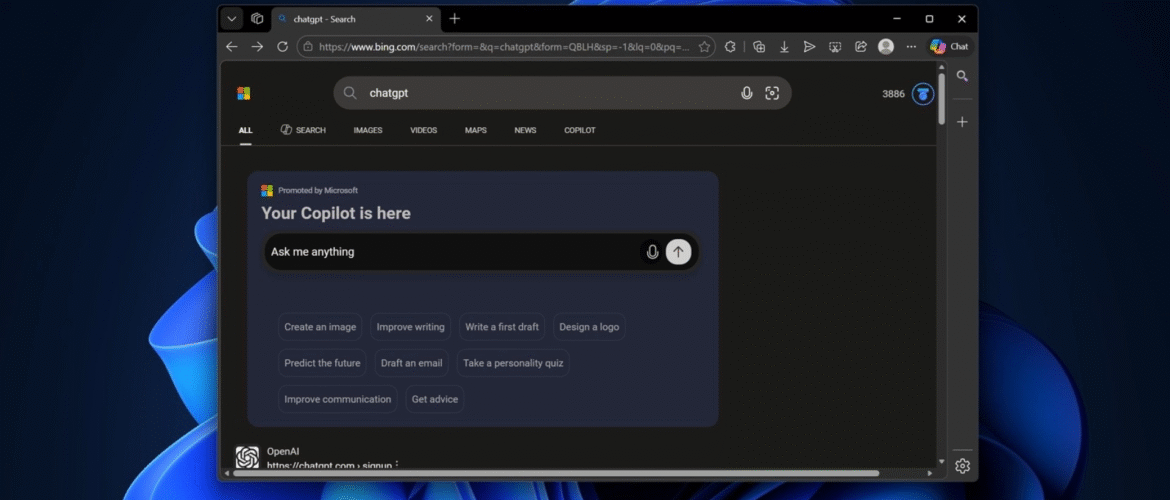
Task: Click the horizontal page scrollbar thumb
Action: coord(557,473)
